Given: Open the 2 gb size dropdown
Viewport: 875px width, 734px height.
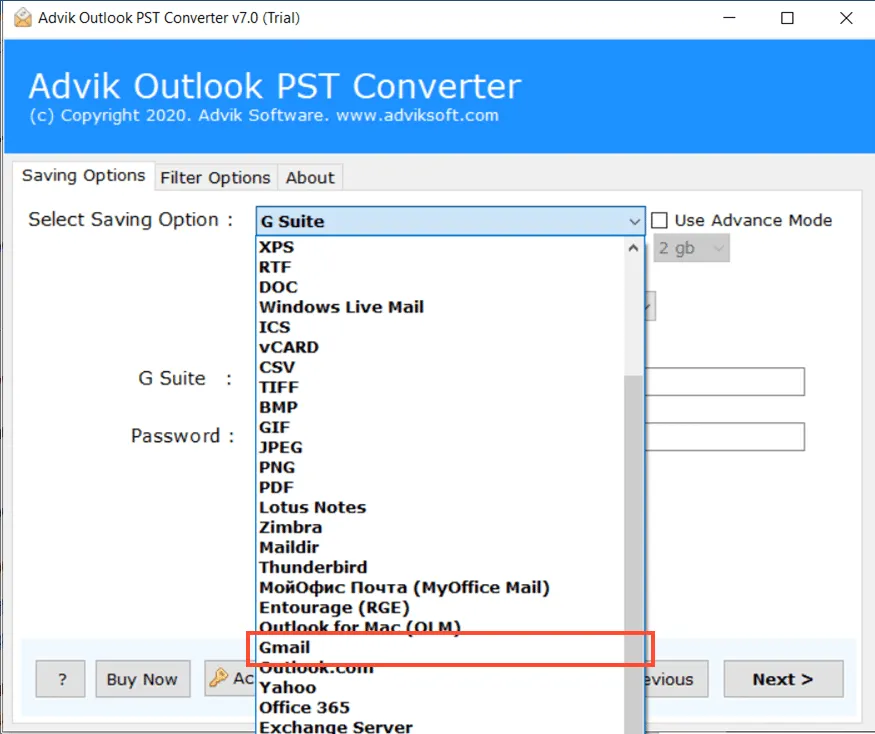Looking at the screenshot, I should click(691, 248).
